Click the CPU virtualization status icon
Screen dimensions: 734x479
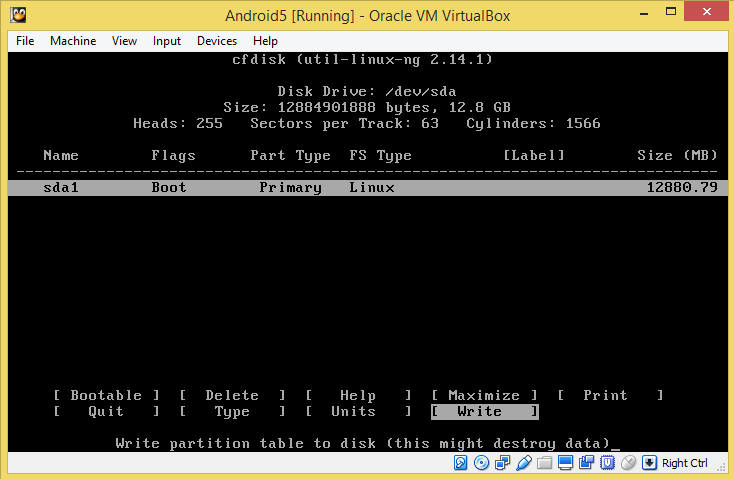click(x=607, y=463)
